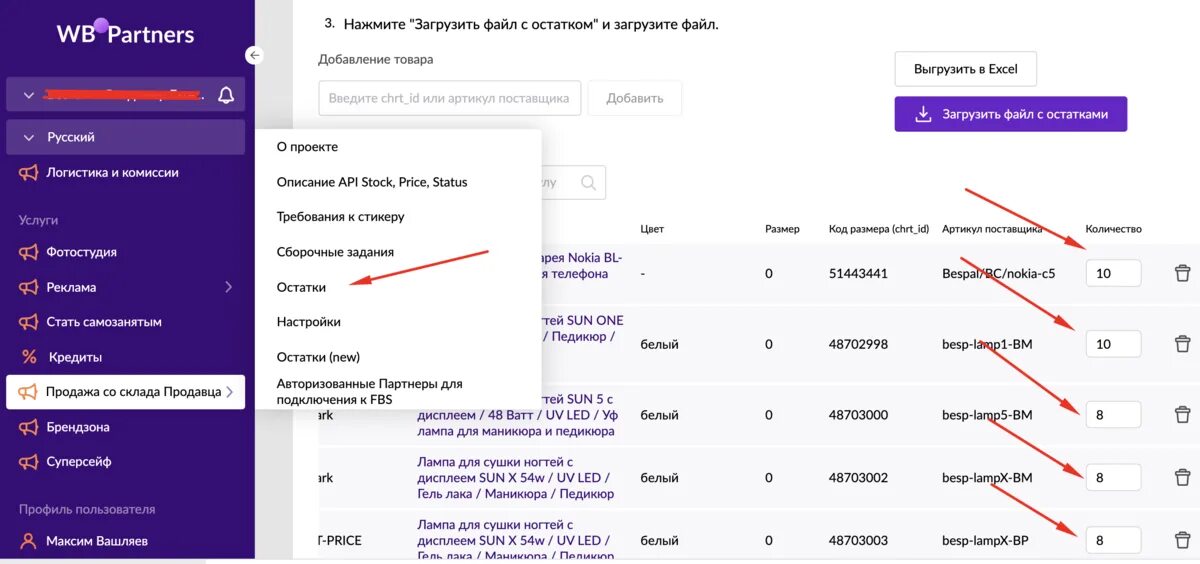
Task: Click the Добавить button
Action: point(634,98)
